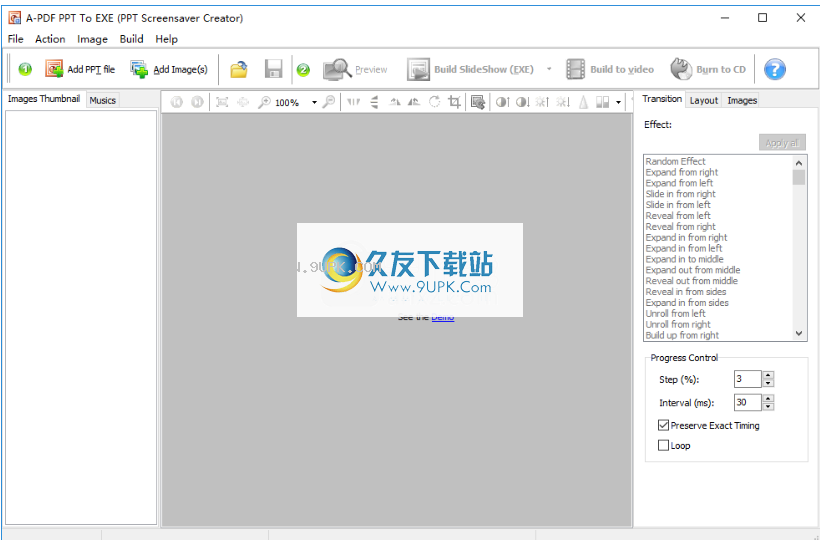
Task: Click the color effects split icon
Action: click(x=602, y=102)
